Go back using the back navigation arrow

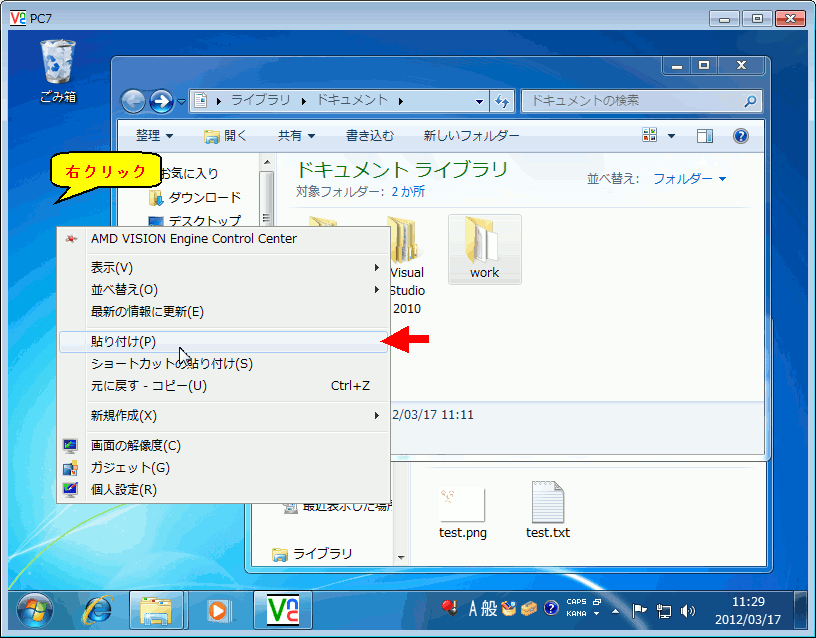[x=133, y=101]
